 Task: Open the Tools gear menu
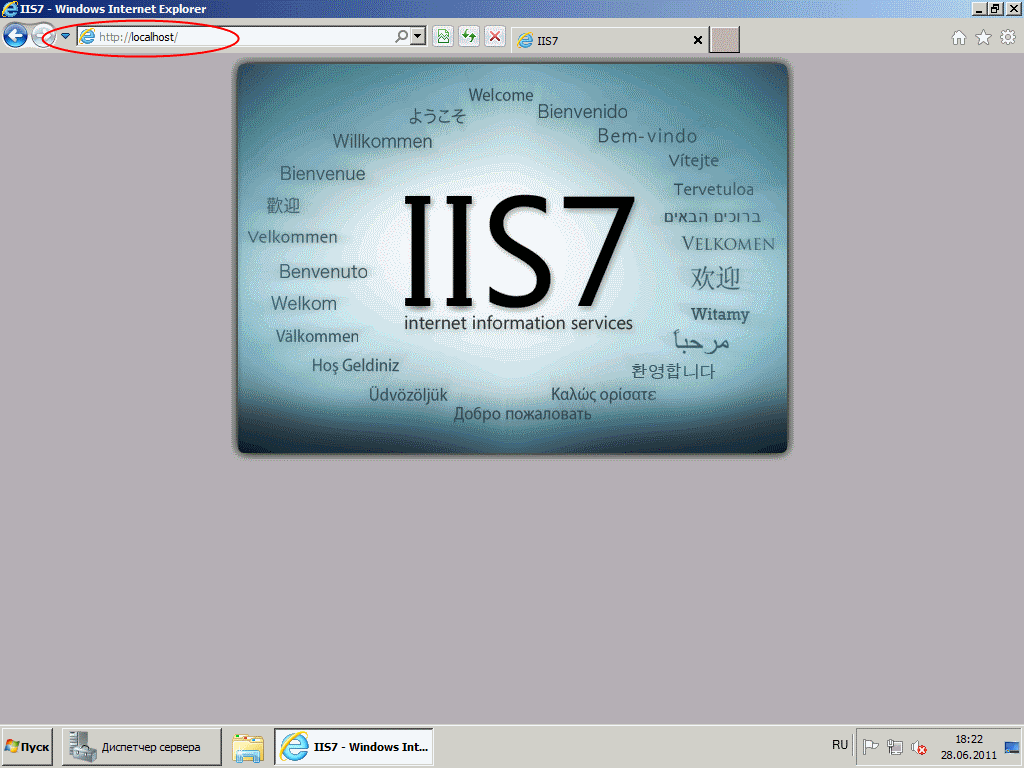(1008, 38)
